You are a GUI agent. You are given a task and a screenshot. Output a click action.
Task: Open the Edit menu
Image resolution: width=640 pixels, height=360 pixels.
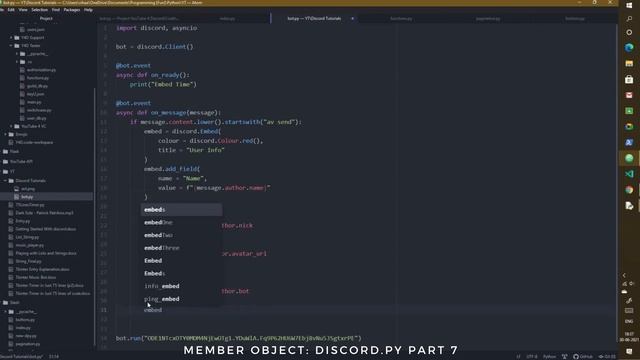click(x=11, y=10)
